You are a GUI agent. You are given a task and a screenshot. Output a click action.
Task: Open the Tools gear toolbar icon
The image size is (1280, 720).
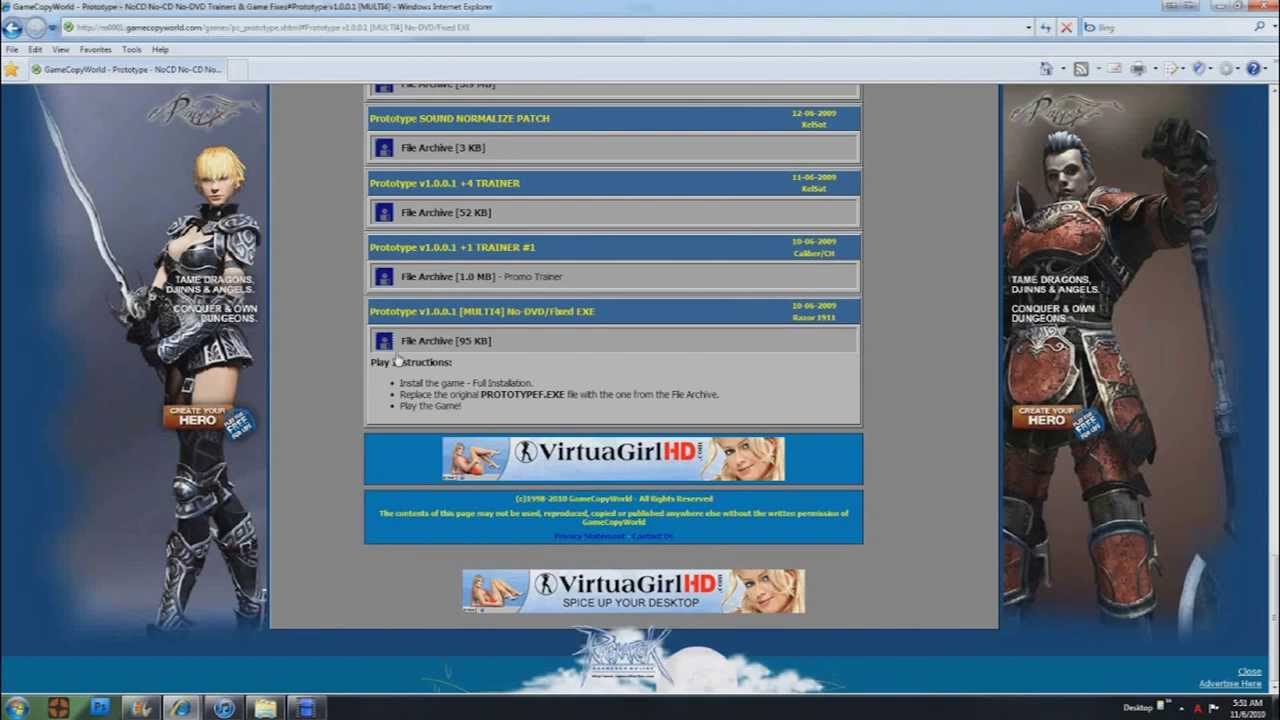point(1226,69)
